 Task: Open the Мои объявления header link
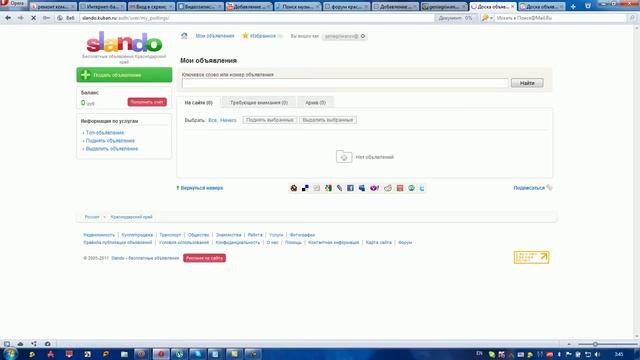click(x=215, y=36)
